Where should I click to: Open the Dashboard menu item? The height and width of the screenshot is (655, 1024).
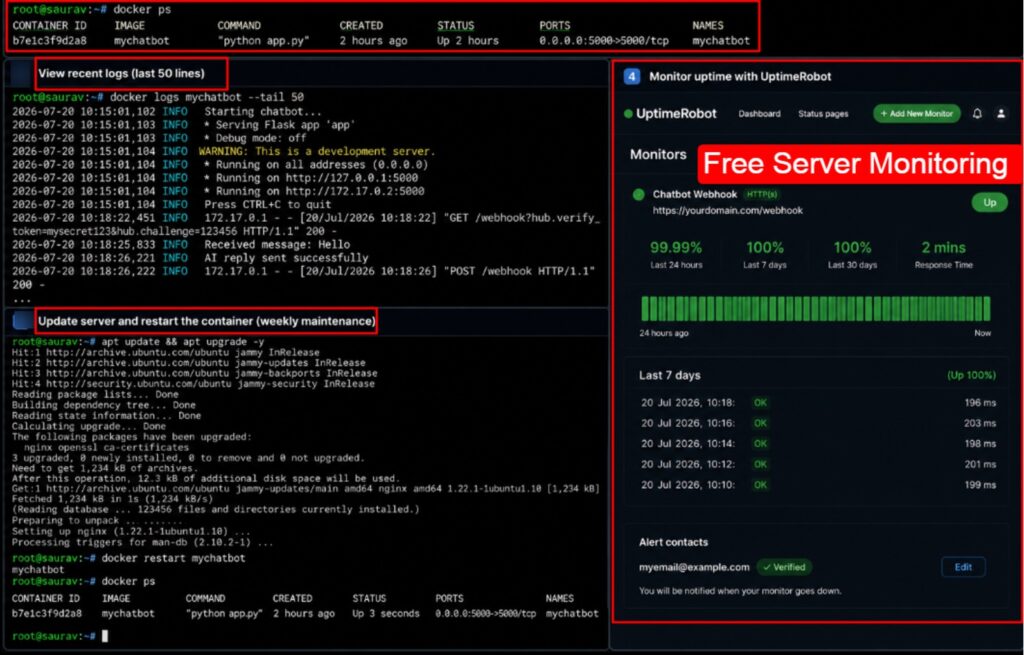coord(759,114)
